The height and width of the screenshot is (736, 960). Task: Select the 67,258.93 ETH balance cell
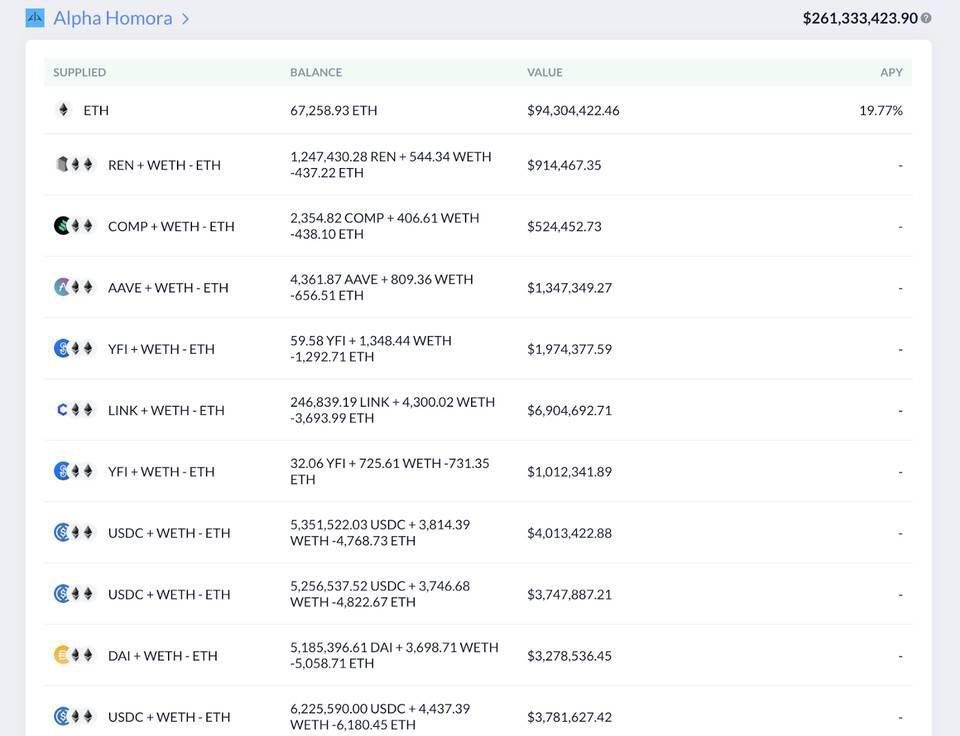point(334,110)
